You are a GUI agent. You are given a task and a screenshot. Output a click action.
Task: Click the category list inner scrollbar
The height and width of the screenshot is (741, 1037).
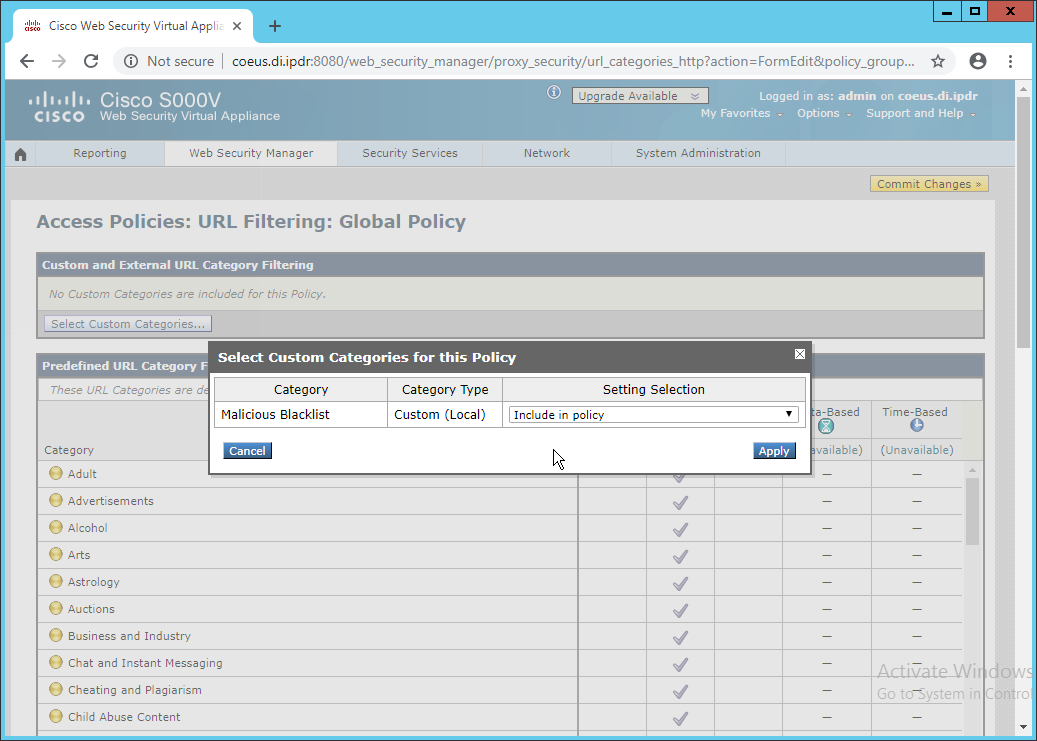(972, 511)
